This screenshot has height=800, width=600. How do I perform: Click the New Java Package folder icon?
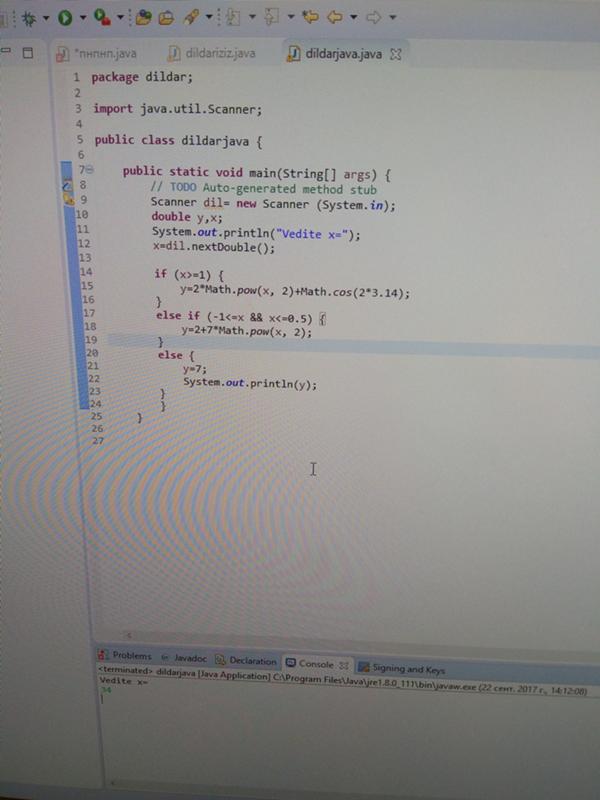(x=144, y=17)
